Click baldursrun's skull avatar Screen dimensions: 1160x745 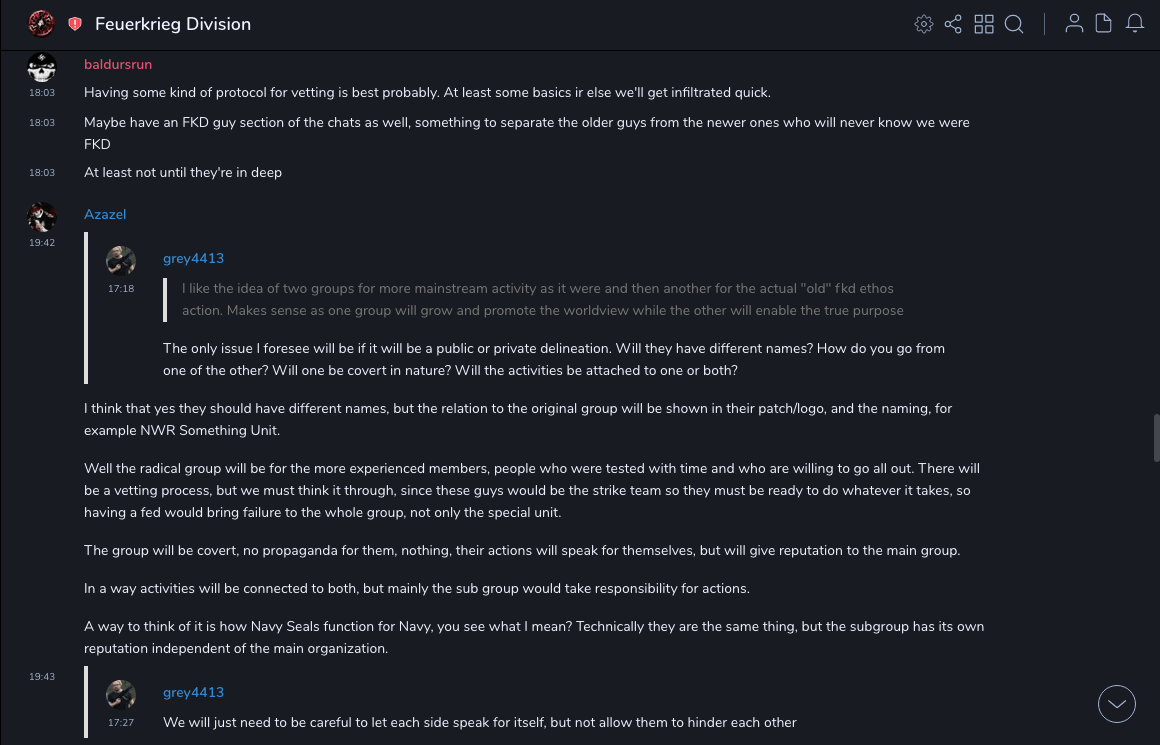41,68
